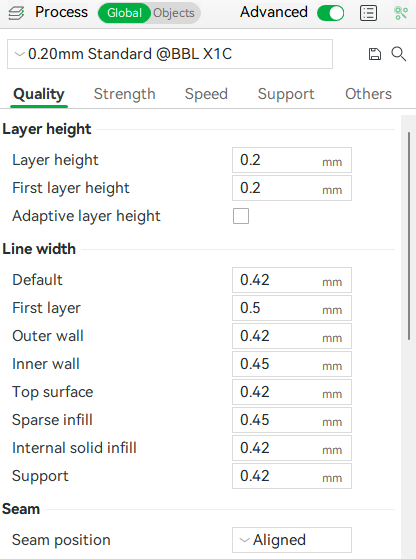Select the Inner wall width field
The height and width of the screenshot is (559, 416).
click(292, 364)
